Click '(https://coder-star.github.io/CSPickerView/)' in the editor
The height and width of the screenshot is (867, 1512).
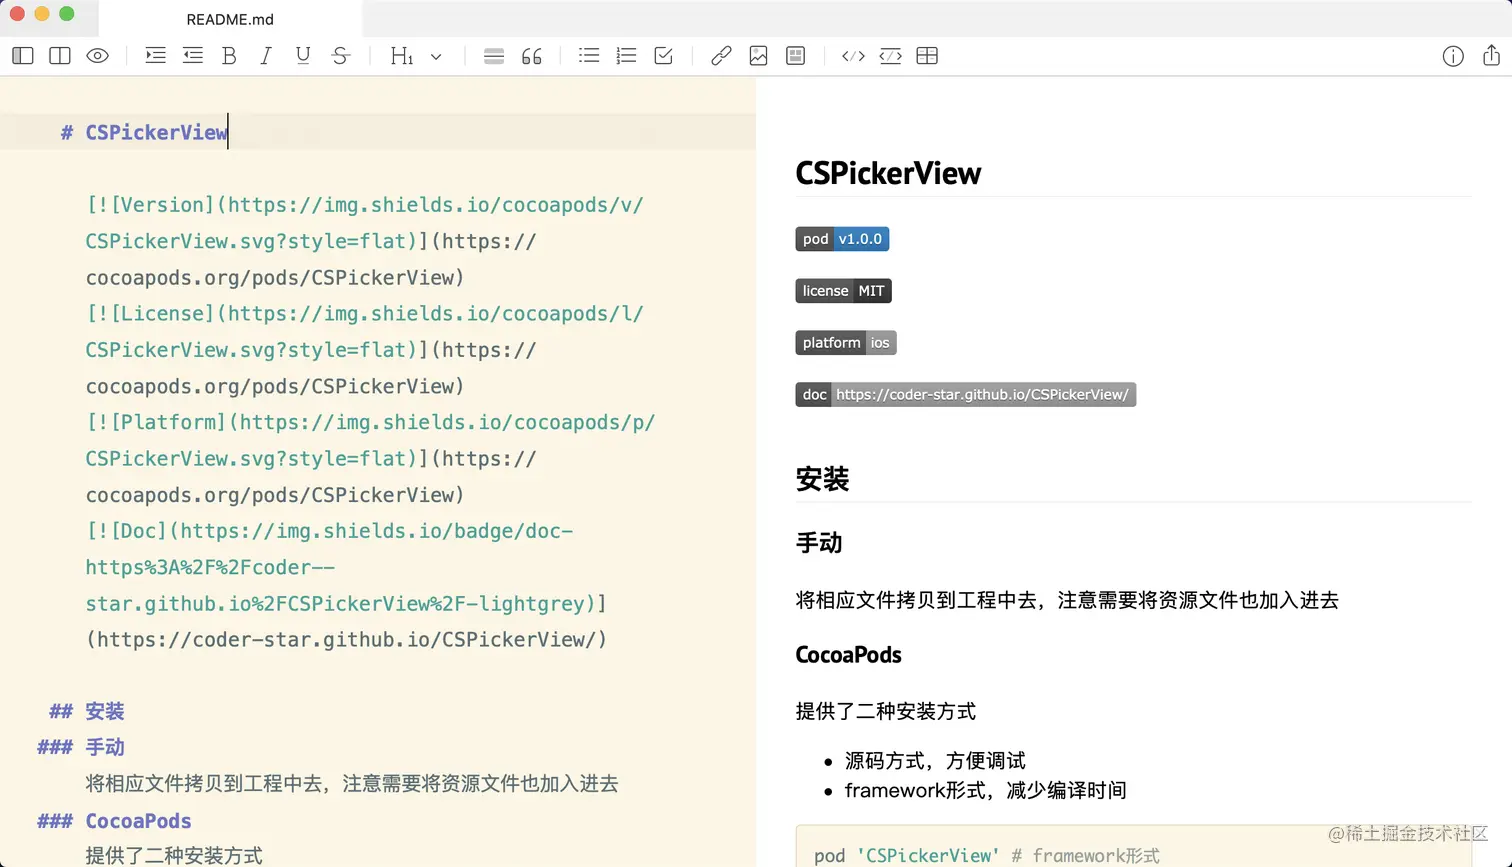coord(346,640)
